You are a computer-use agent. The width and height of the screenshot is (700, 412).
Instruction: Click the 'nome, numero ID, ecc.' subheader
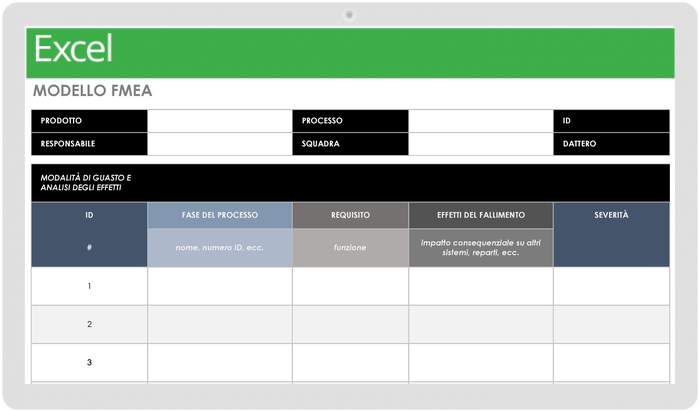220,248
